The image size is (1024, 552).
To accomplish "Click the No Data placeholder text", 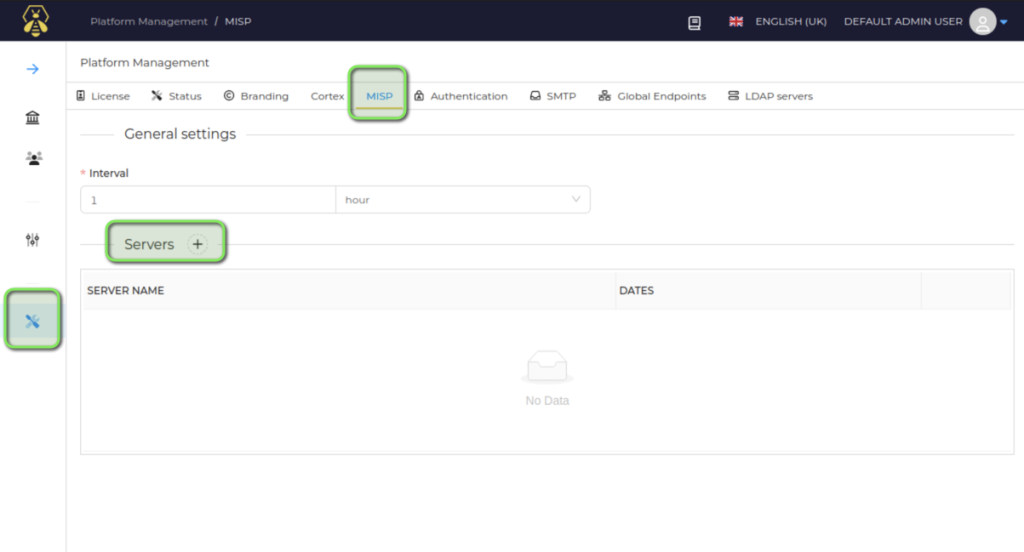I will click(547, 400).
